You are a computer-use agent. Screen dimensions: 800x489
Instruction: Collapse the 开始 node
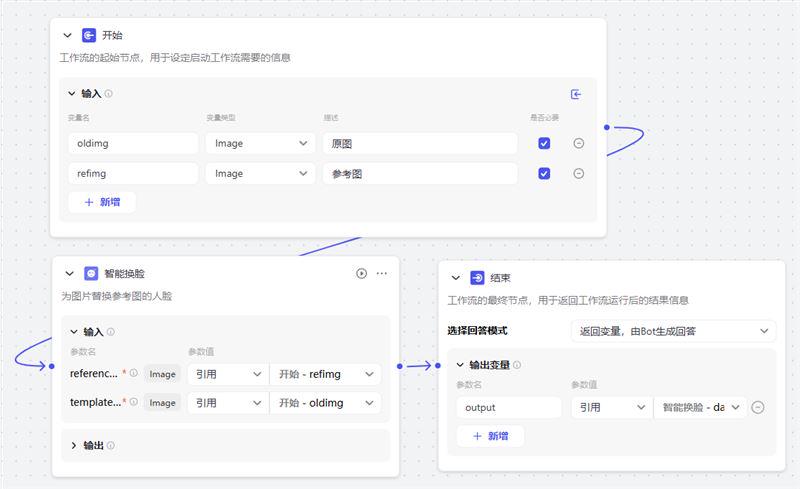[67, 35]
